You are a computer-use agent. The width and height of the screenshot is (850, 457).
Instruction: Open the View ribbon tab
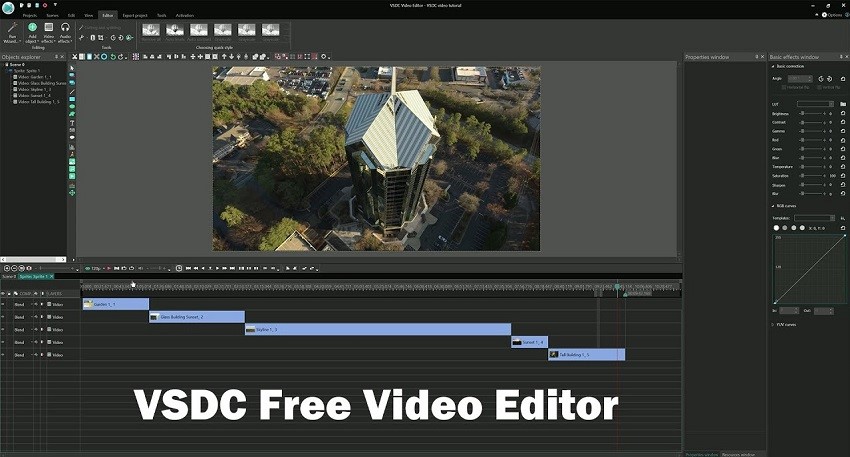[88, 15]
